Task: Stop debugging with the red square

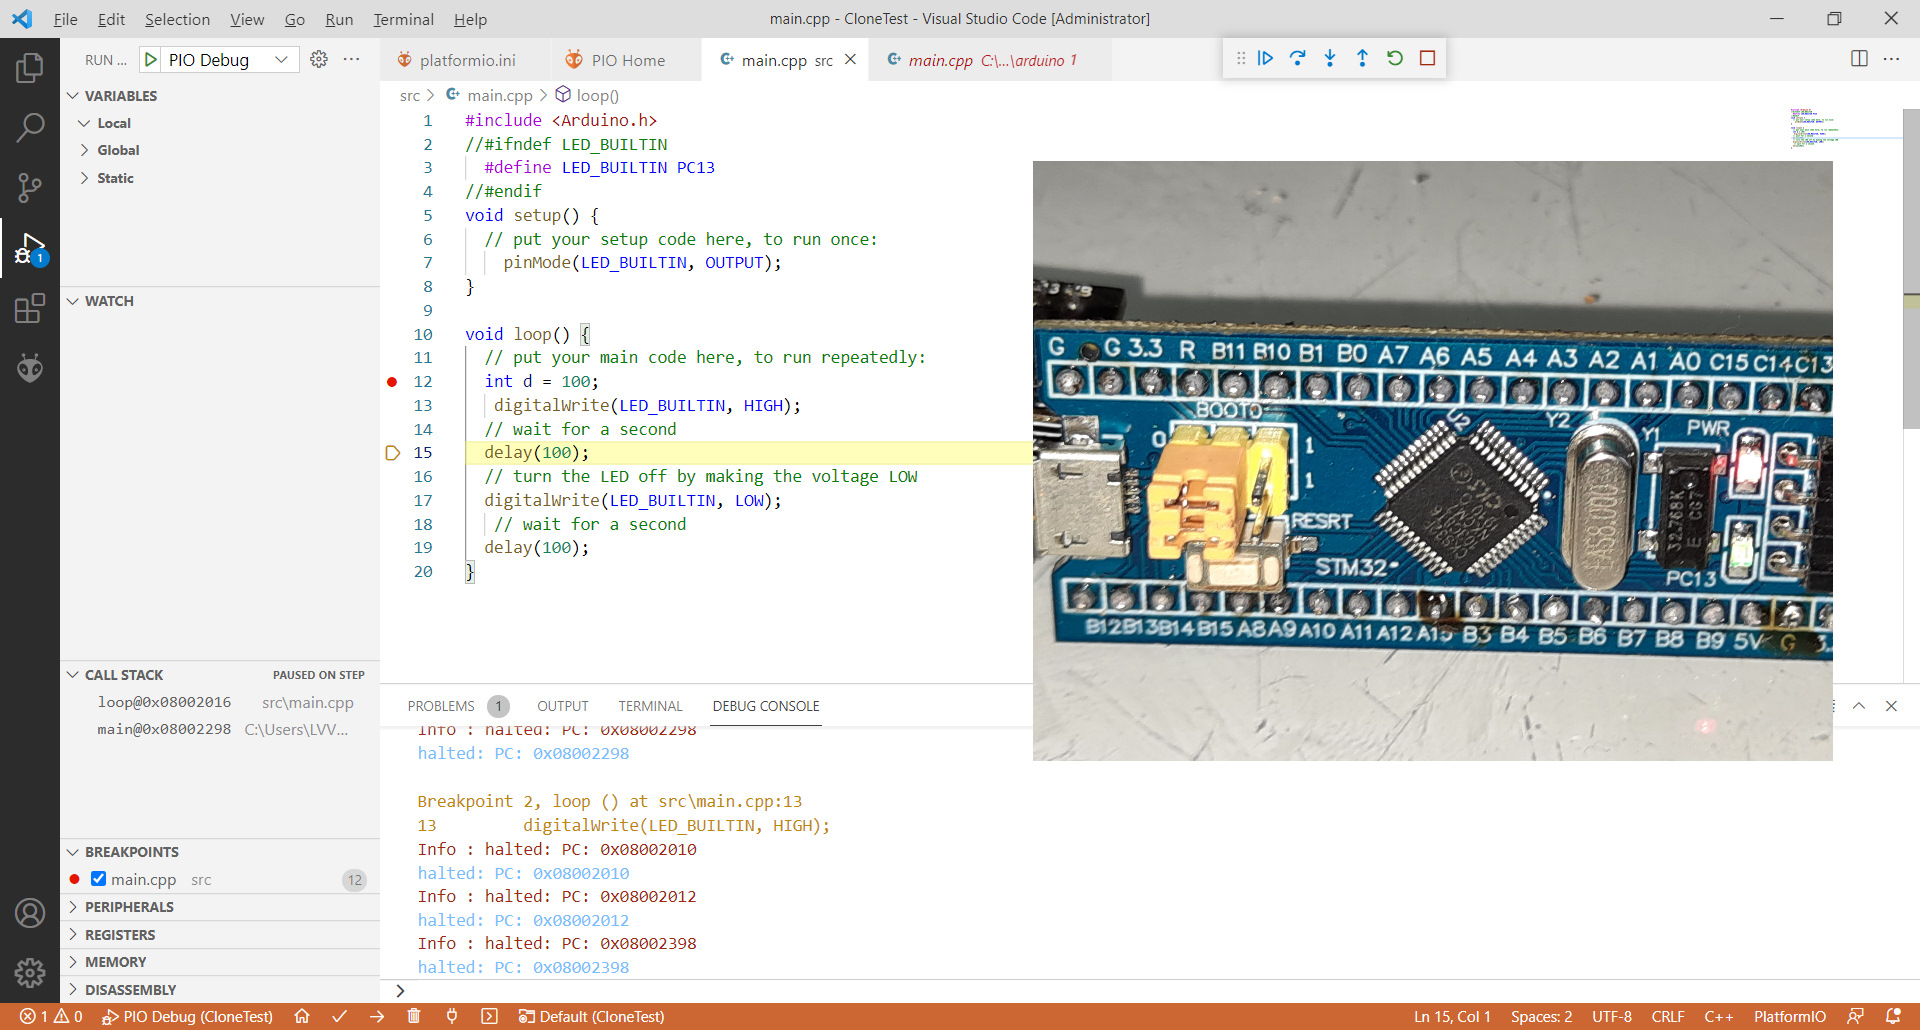Action: (x=1427, y=59)
